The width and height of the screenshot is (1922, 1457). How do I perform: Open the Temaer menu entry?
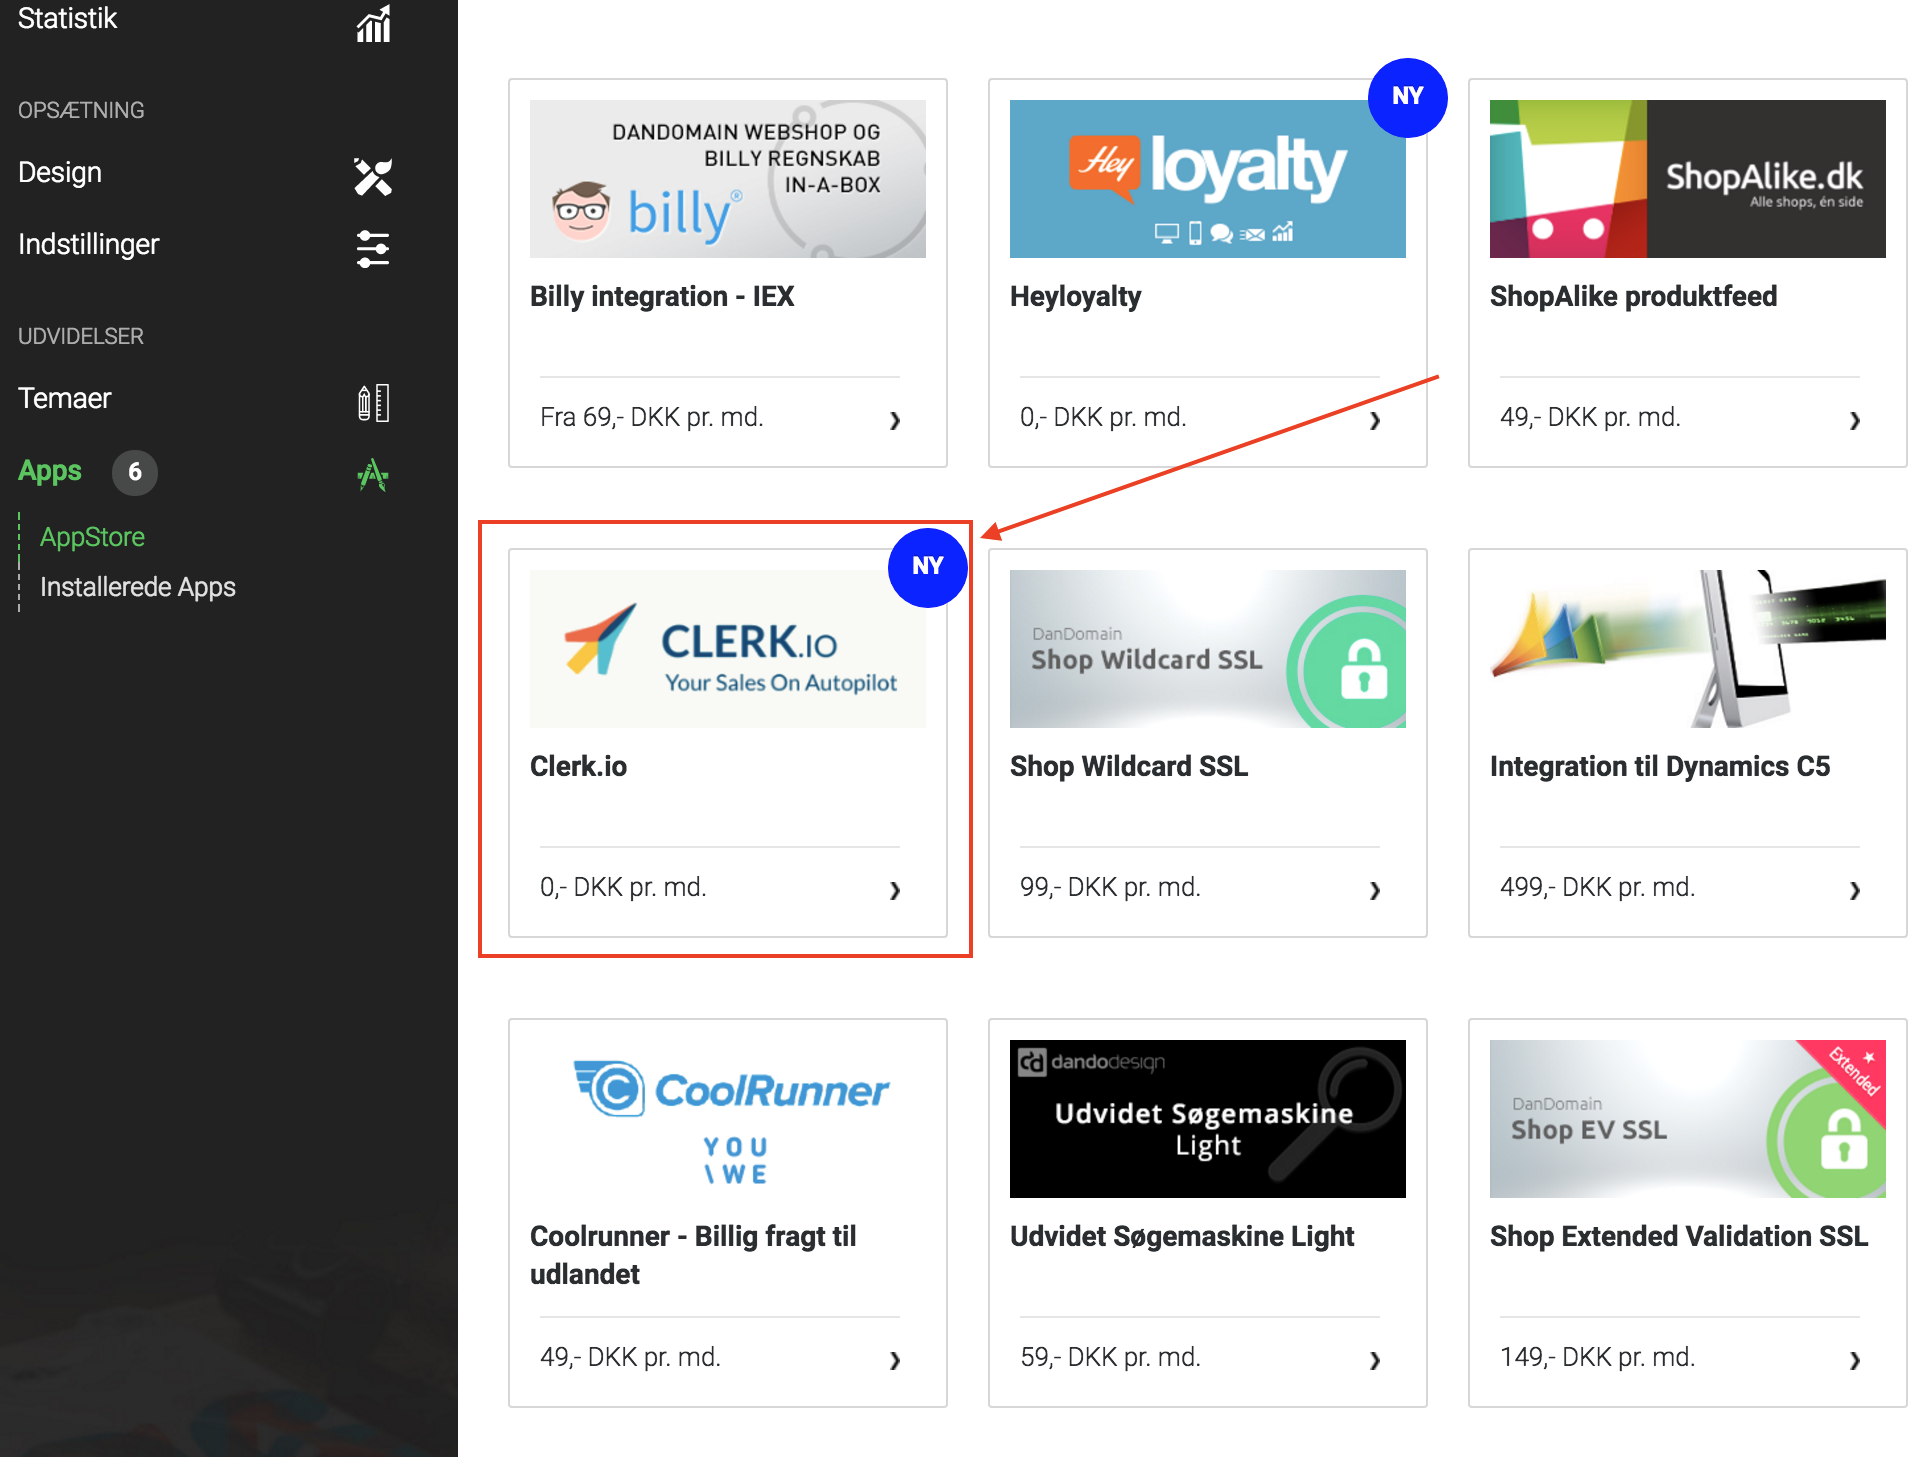[x=65, y=398]
